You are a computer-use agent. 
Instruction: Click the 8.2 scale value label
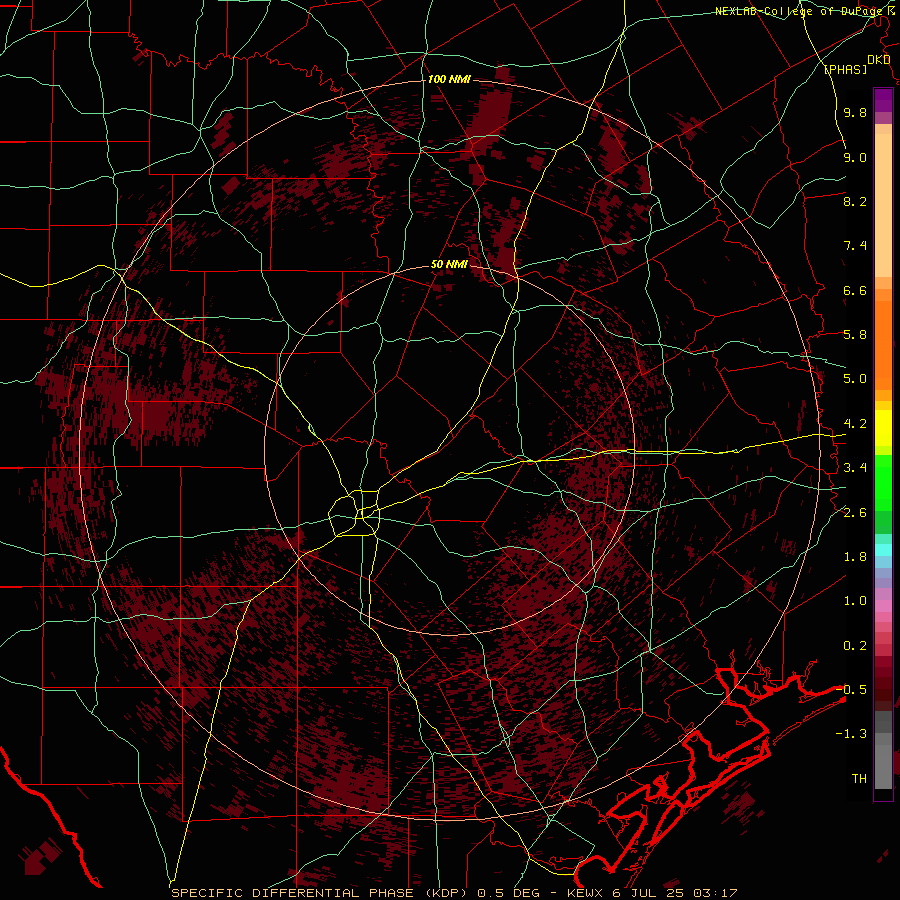855,201
